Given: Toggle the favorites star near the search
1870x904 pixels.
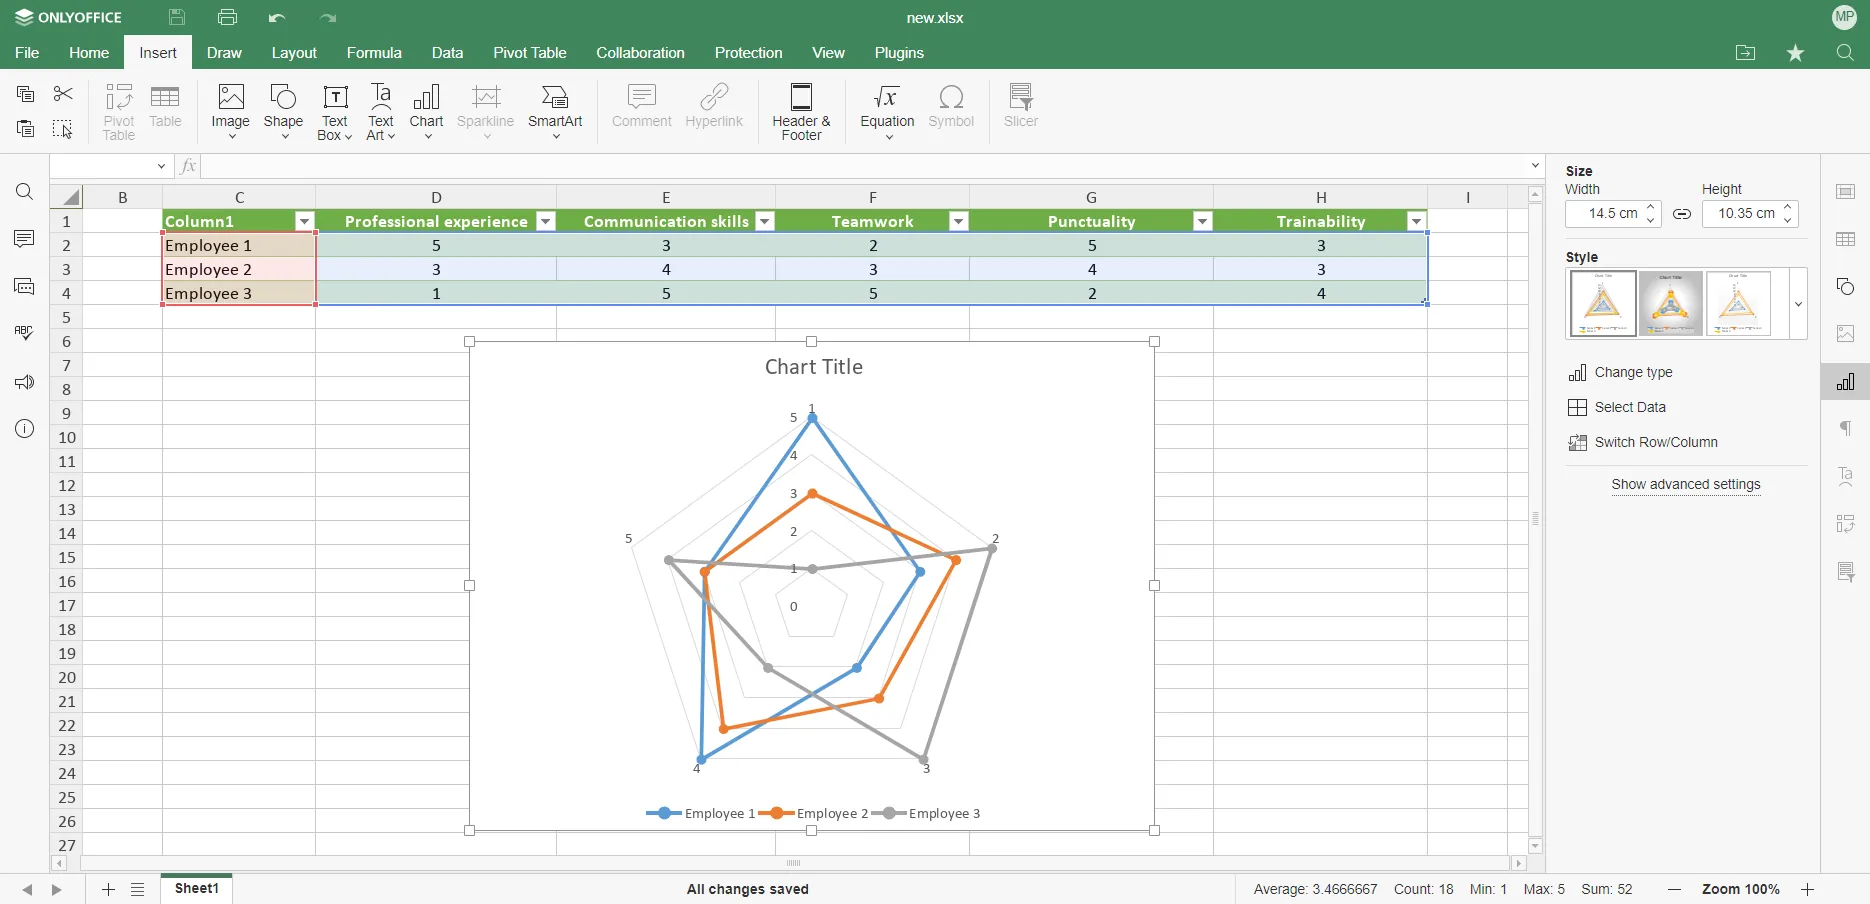Looking at the screenshot, I should click(x=1795, y=53).
